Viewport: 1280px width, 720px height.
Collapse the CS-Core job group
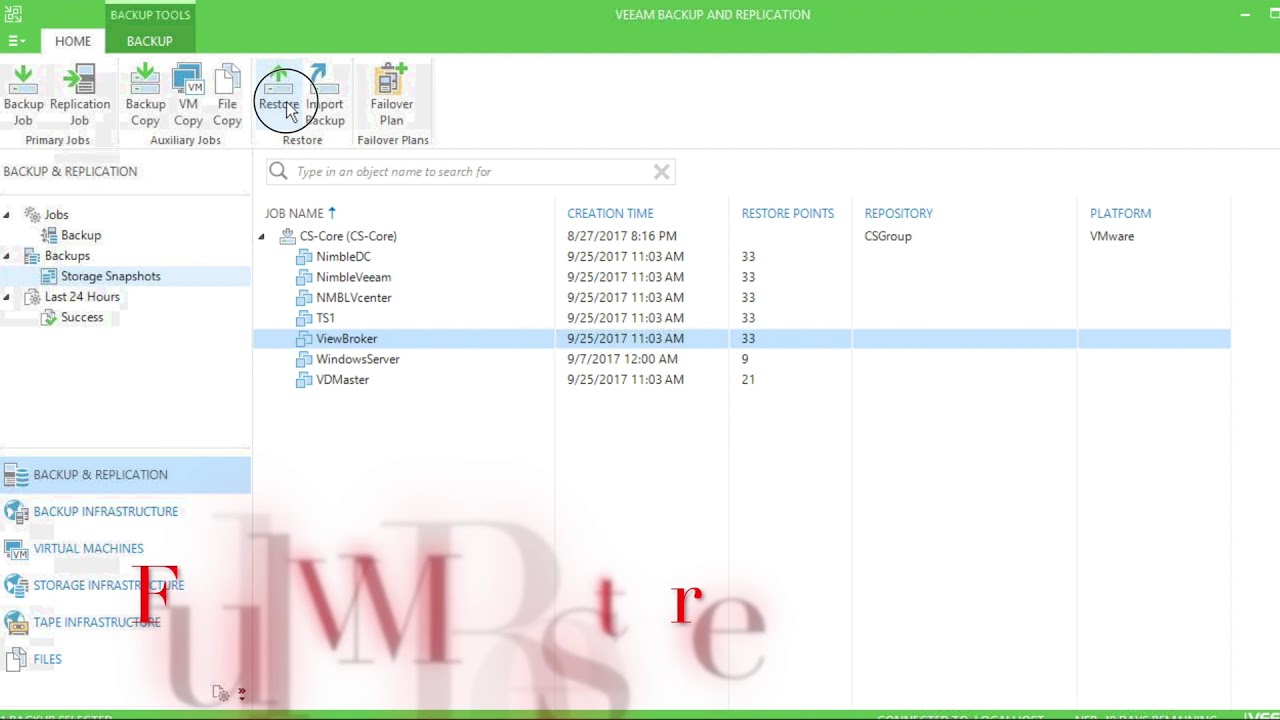[x=262, y=237]
